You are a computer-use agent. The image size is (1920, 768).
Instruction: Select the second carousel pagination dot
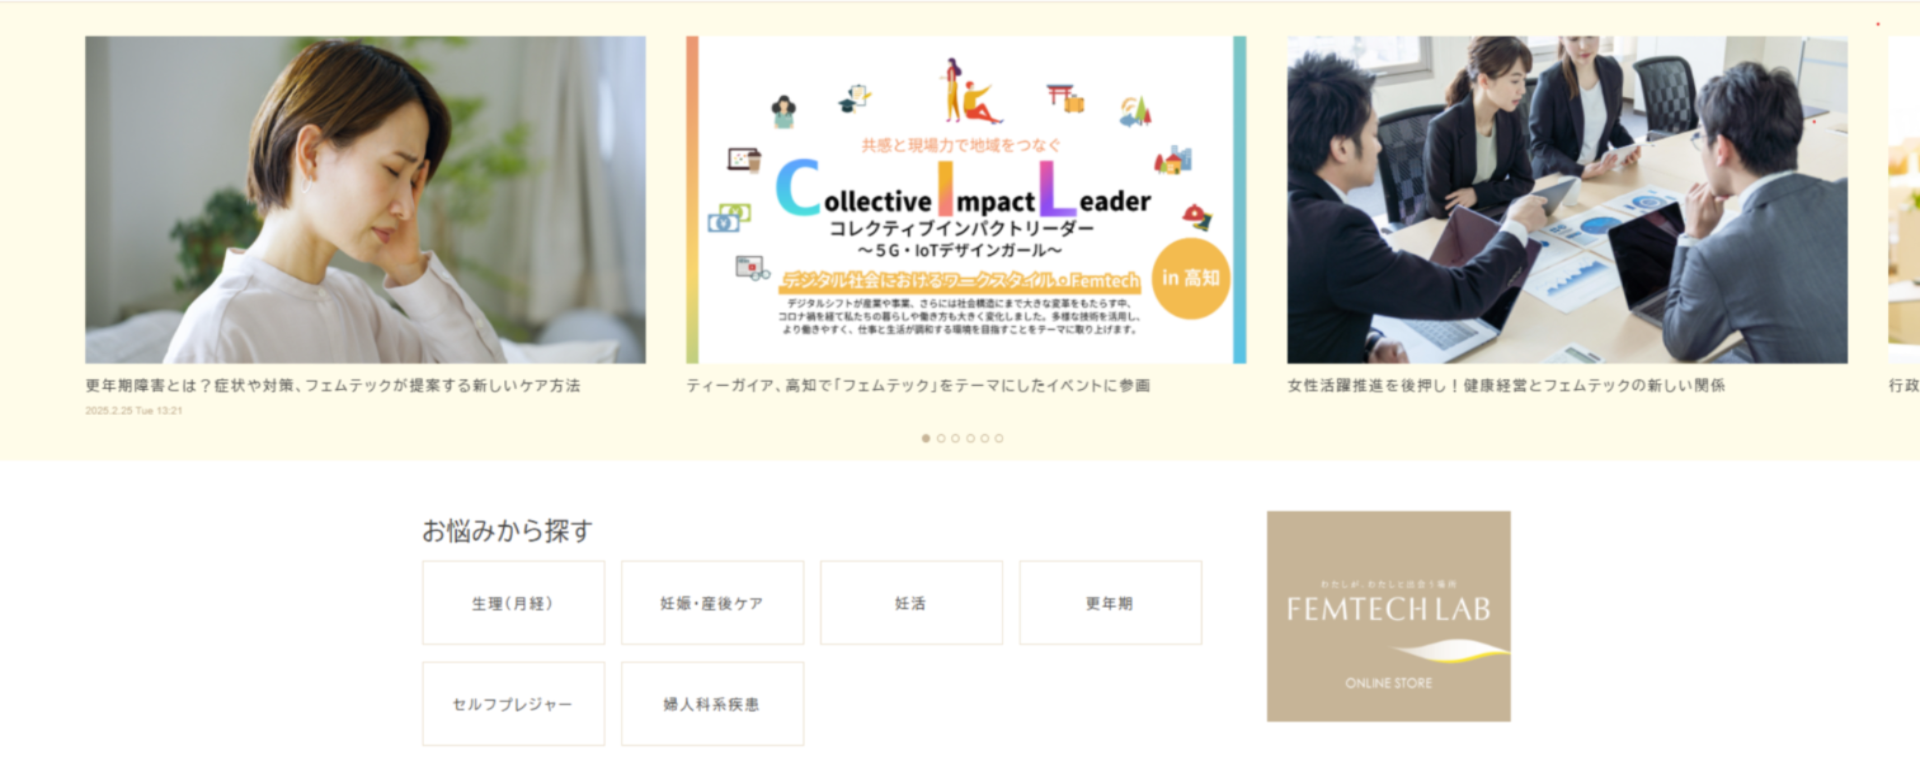[941, 438]
